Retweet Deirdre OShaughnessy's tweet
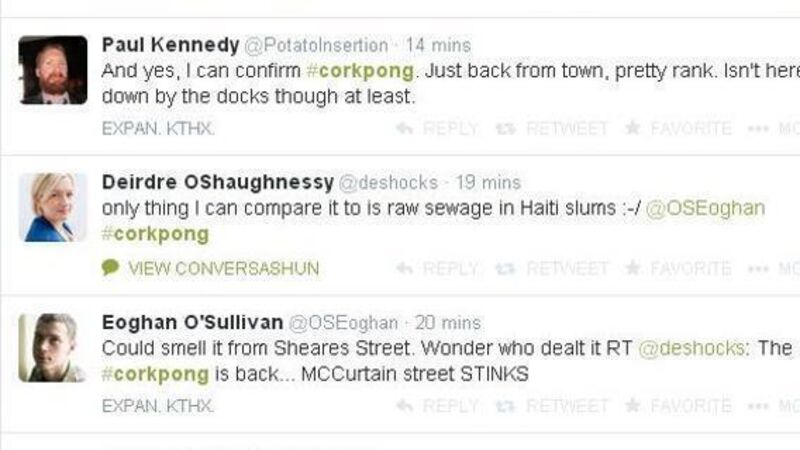This screenshot has height=450, width=800. point(554,268)
